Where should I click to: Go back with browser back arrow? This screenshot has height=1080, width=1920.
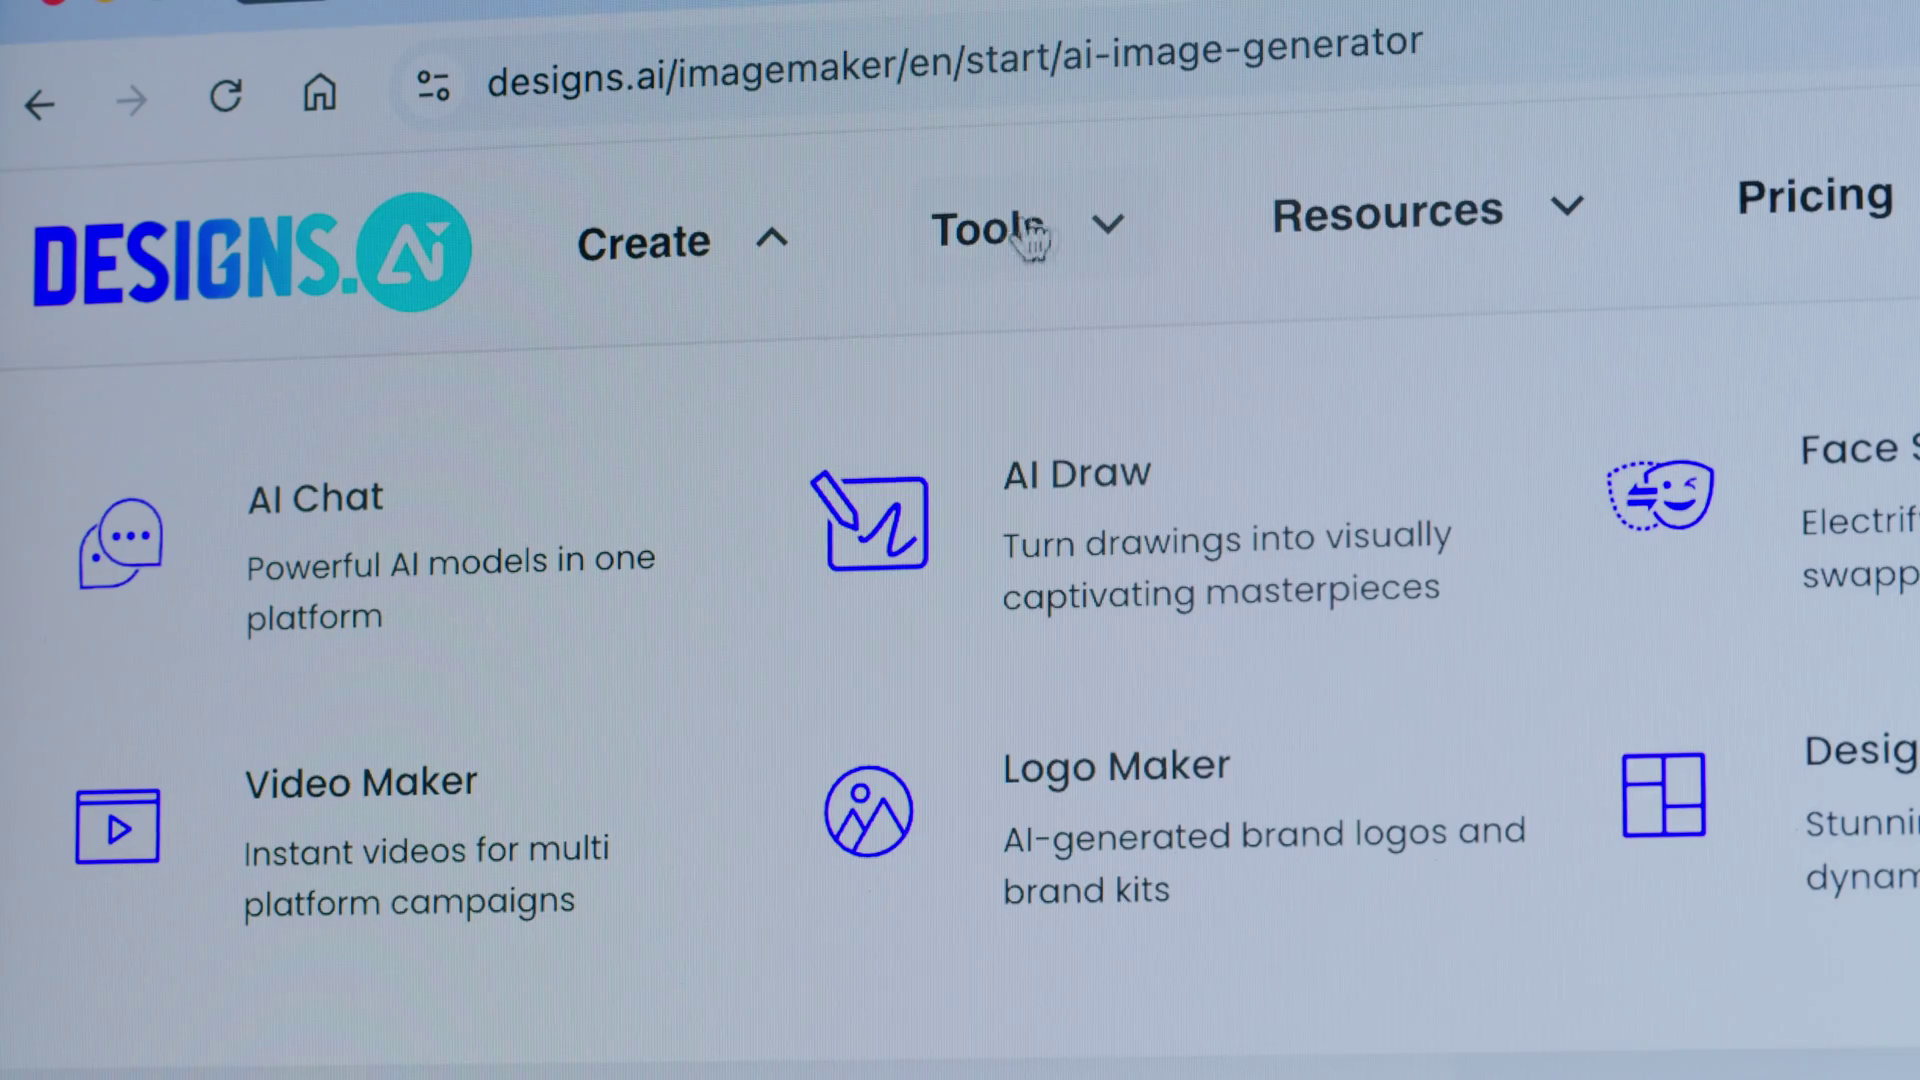click(40, 105)
